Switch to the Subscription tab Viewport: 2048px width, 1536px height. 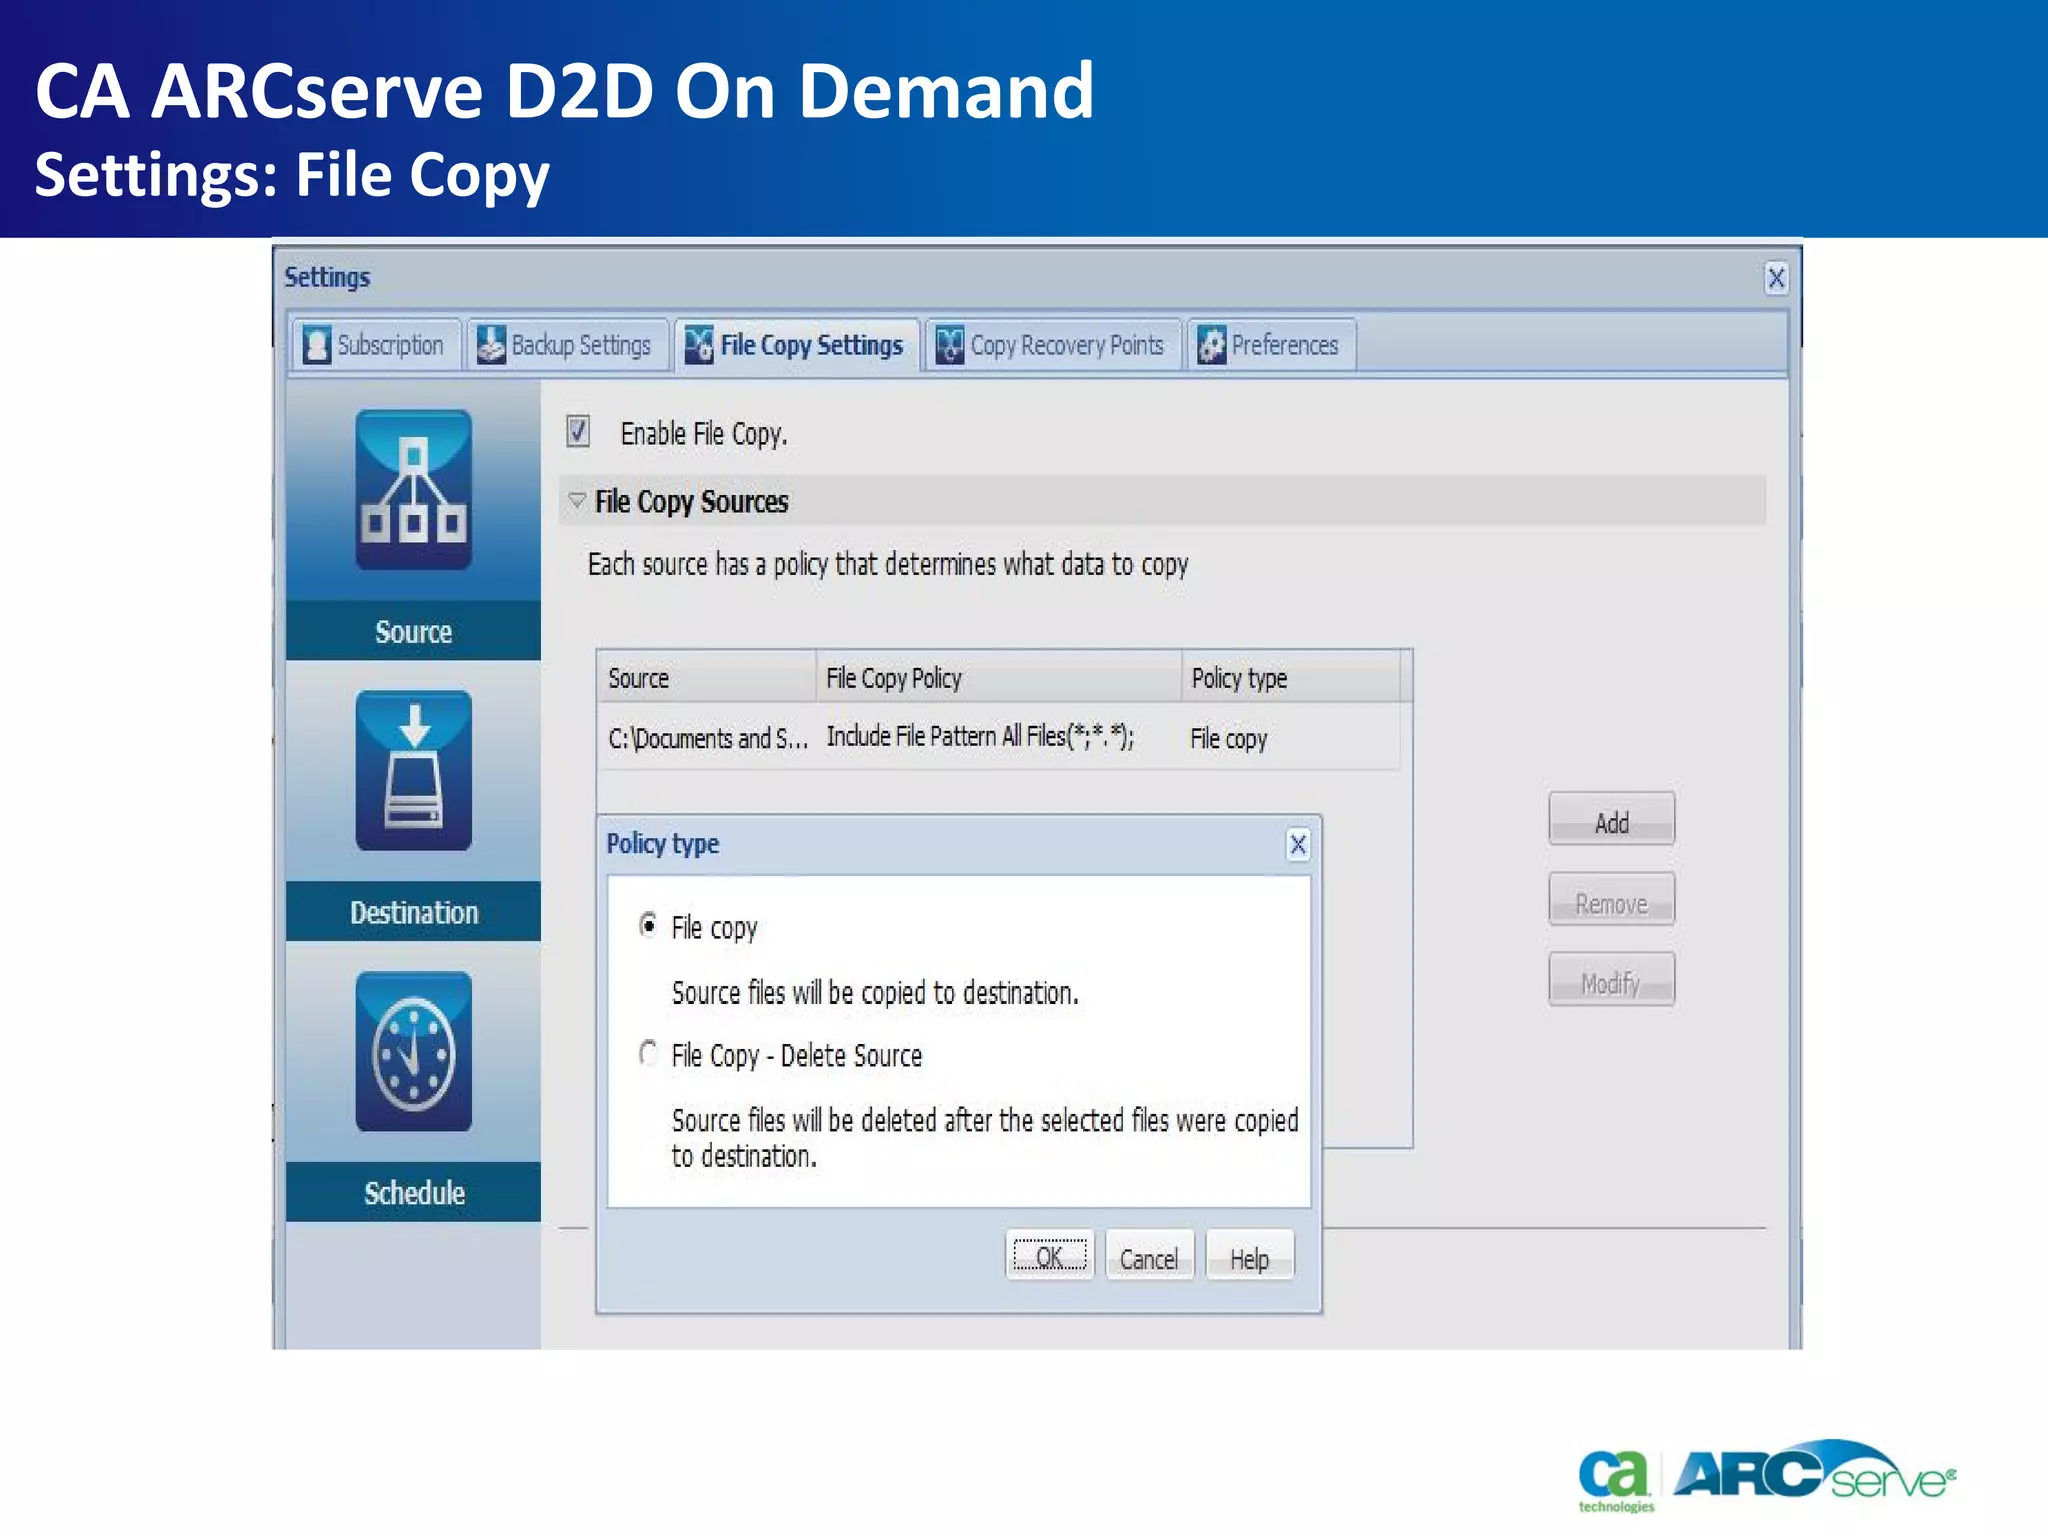(376, 345)
